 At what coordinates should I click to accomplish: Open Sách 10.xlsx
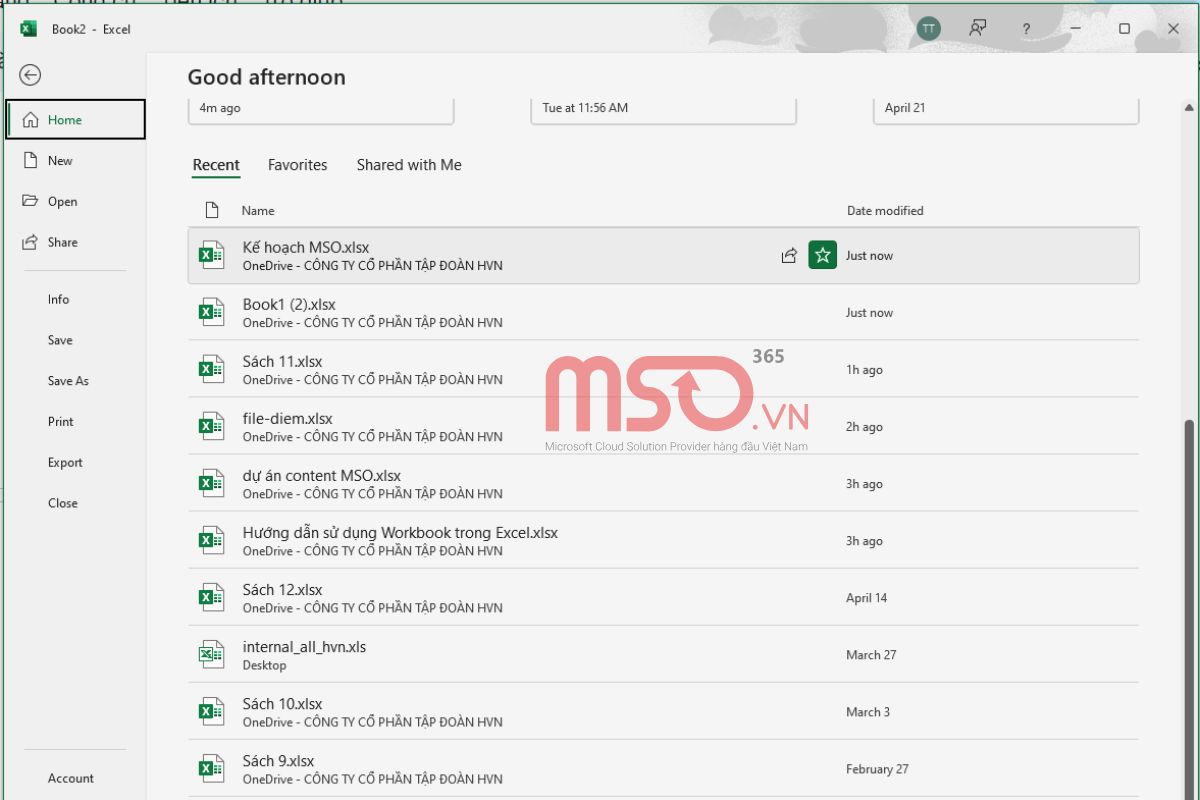tap(663, 712)
